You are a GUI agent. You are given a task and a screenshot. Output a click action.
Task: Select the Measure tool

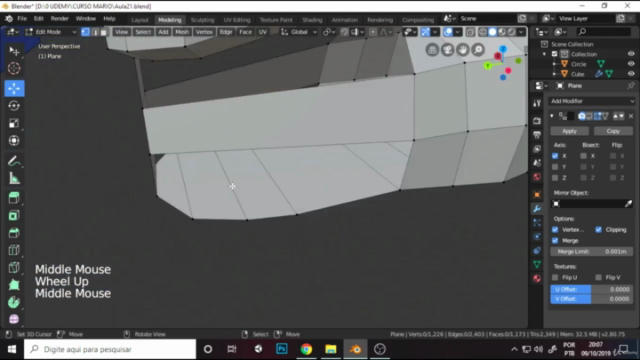pos(14,178)
